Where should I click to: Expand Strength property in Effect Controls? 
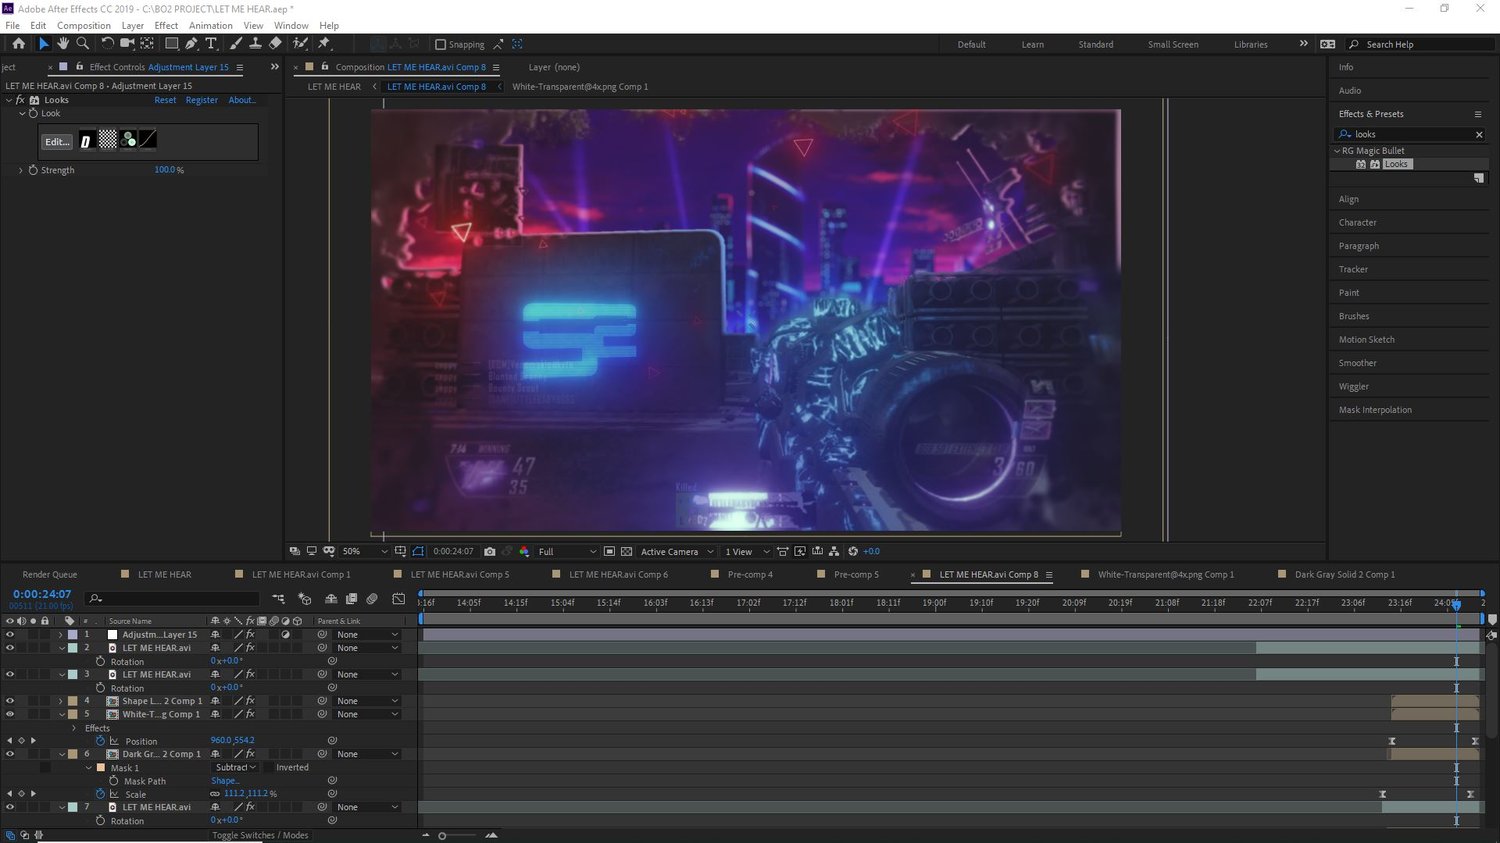click(x=20, y=170)
